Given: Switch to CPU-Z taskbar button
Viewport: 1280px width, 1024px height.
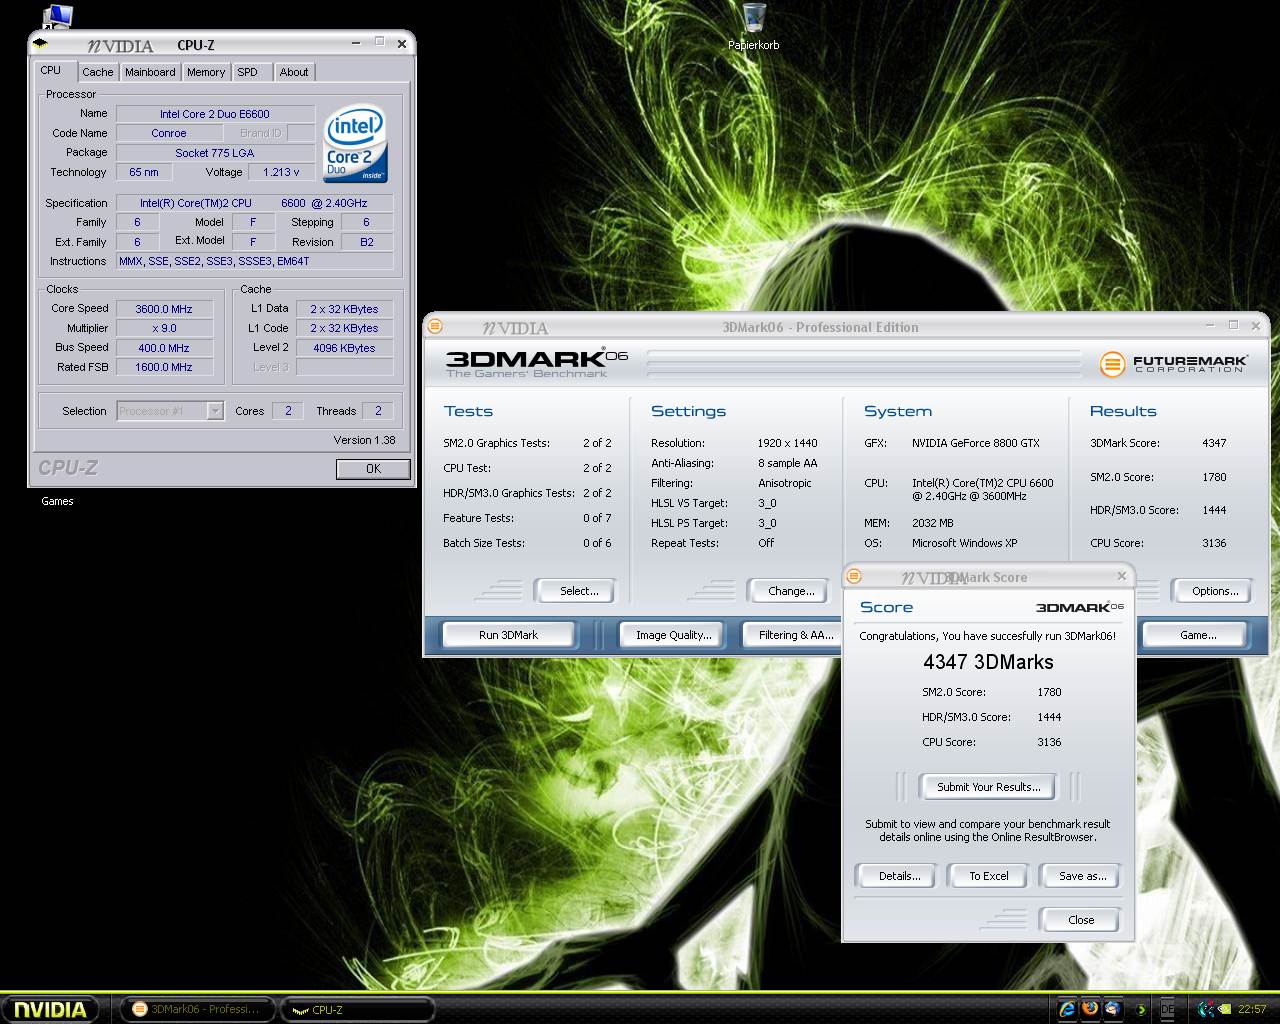Looking at the screenshot, I should [x=357, y=1009].
